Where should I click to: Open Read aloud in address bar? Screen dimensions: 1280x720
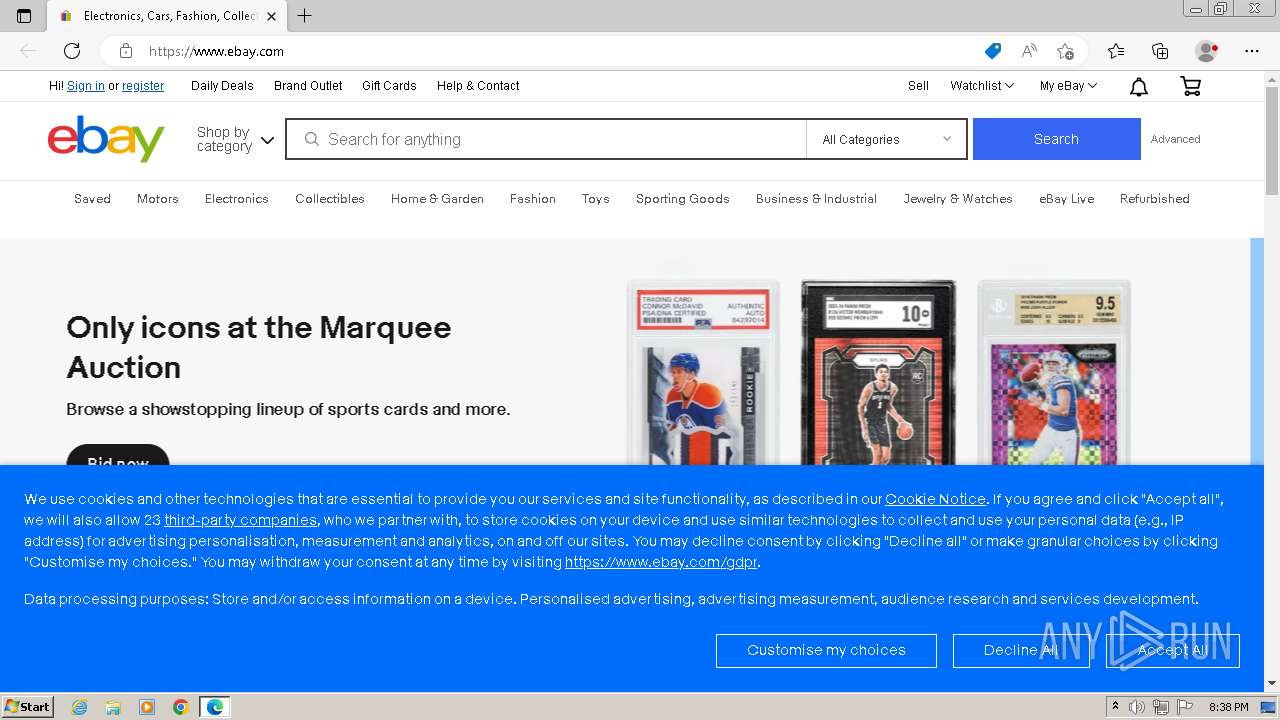[x=1029, y=51]
